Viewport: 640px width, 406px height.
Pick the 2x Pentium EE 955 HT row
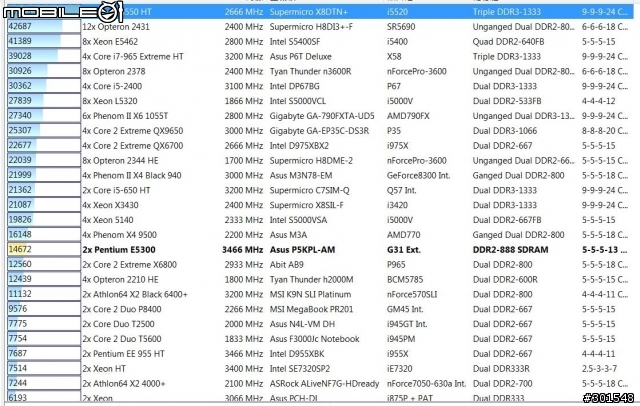(320, 354)
